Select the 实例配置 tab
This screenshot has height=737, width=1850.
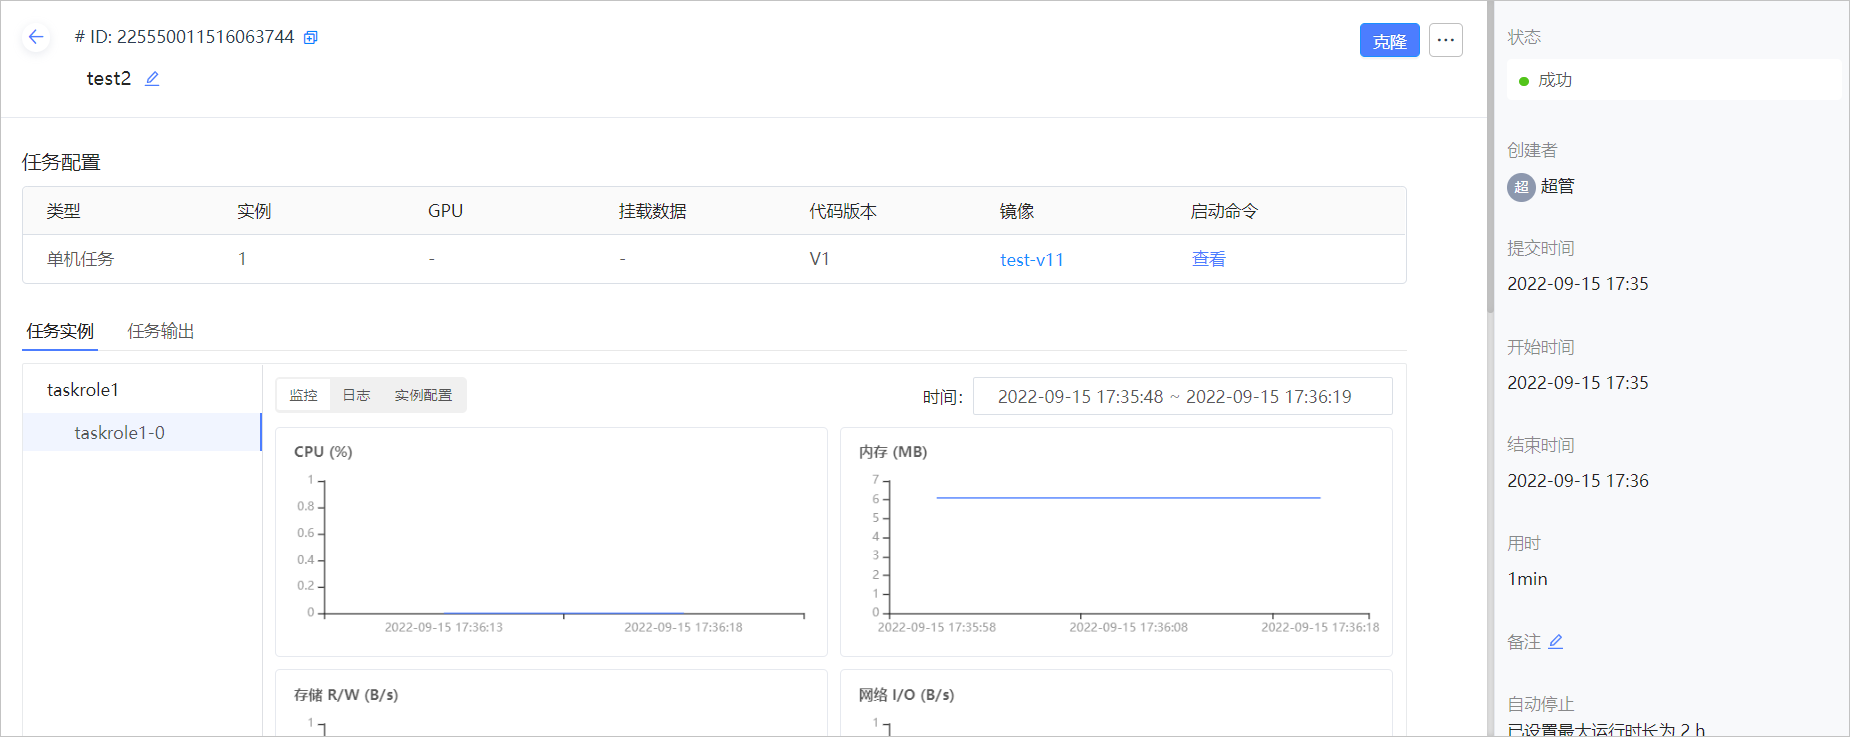pos(423,395)
